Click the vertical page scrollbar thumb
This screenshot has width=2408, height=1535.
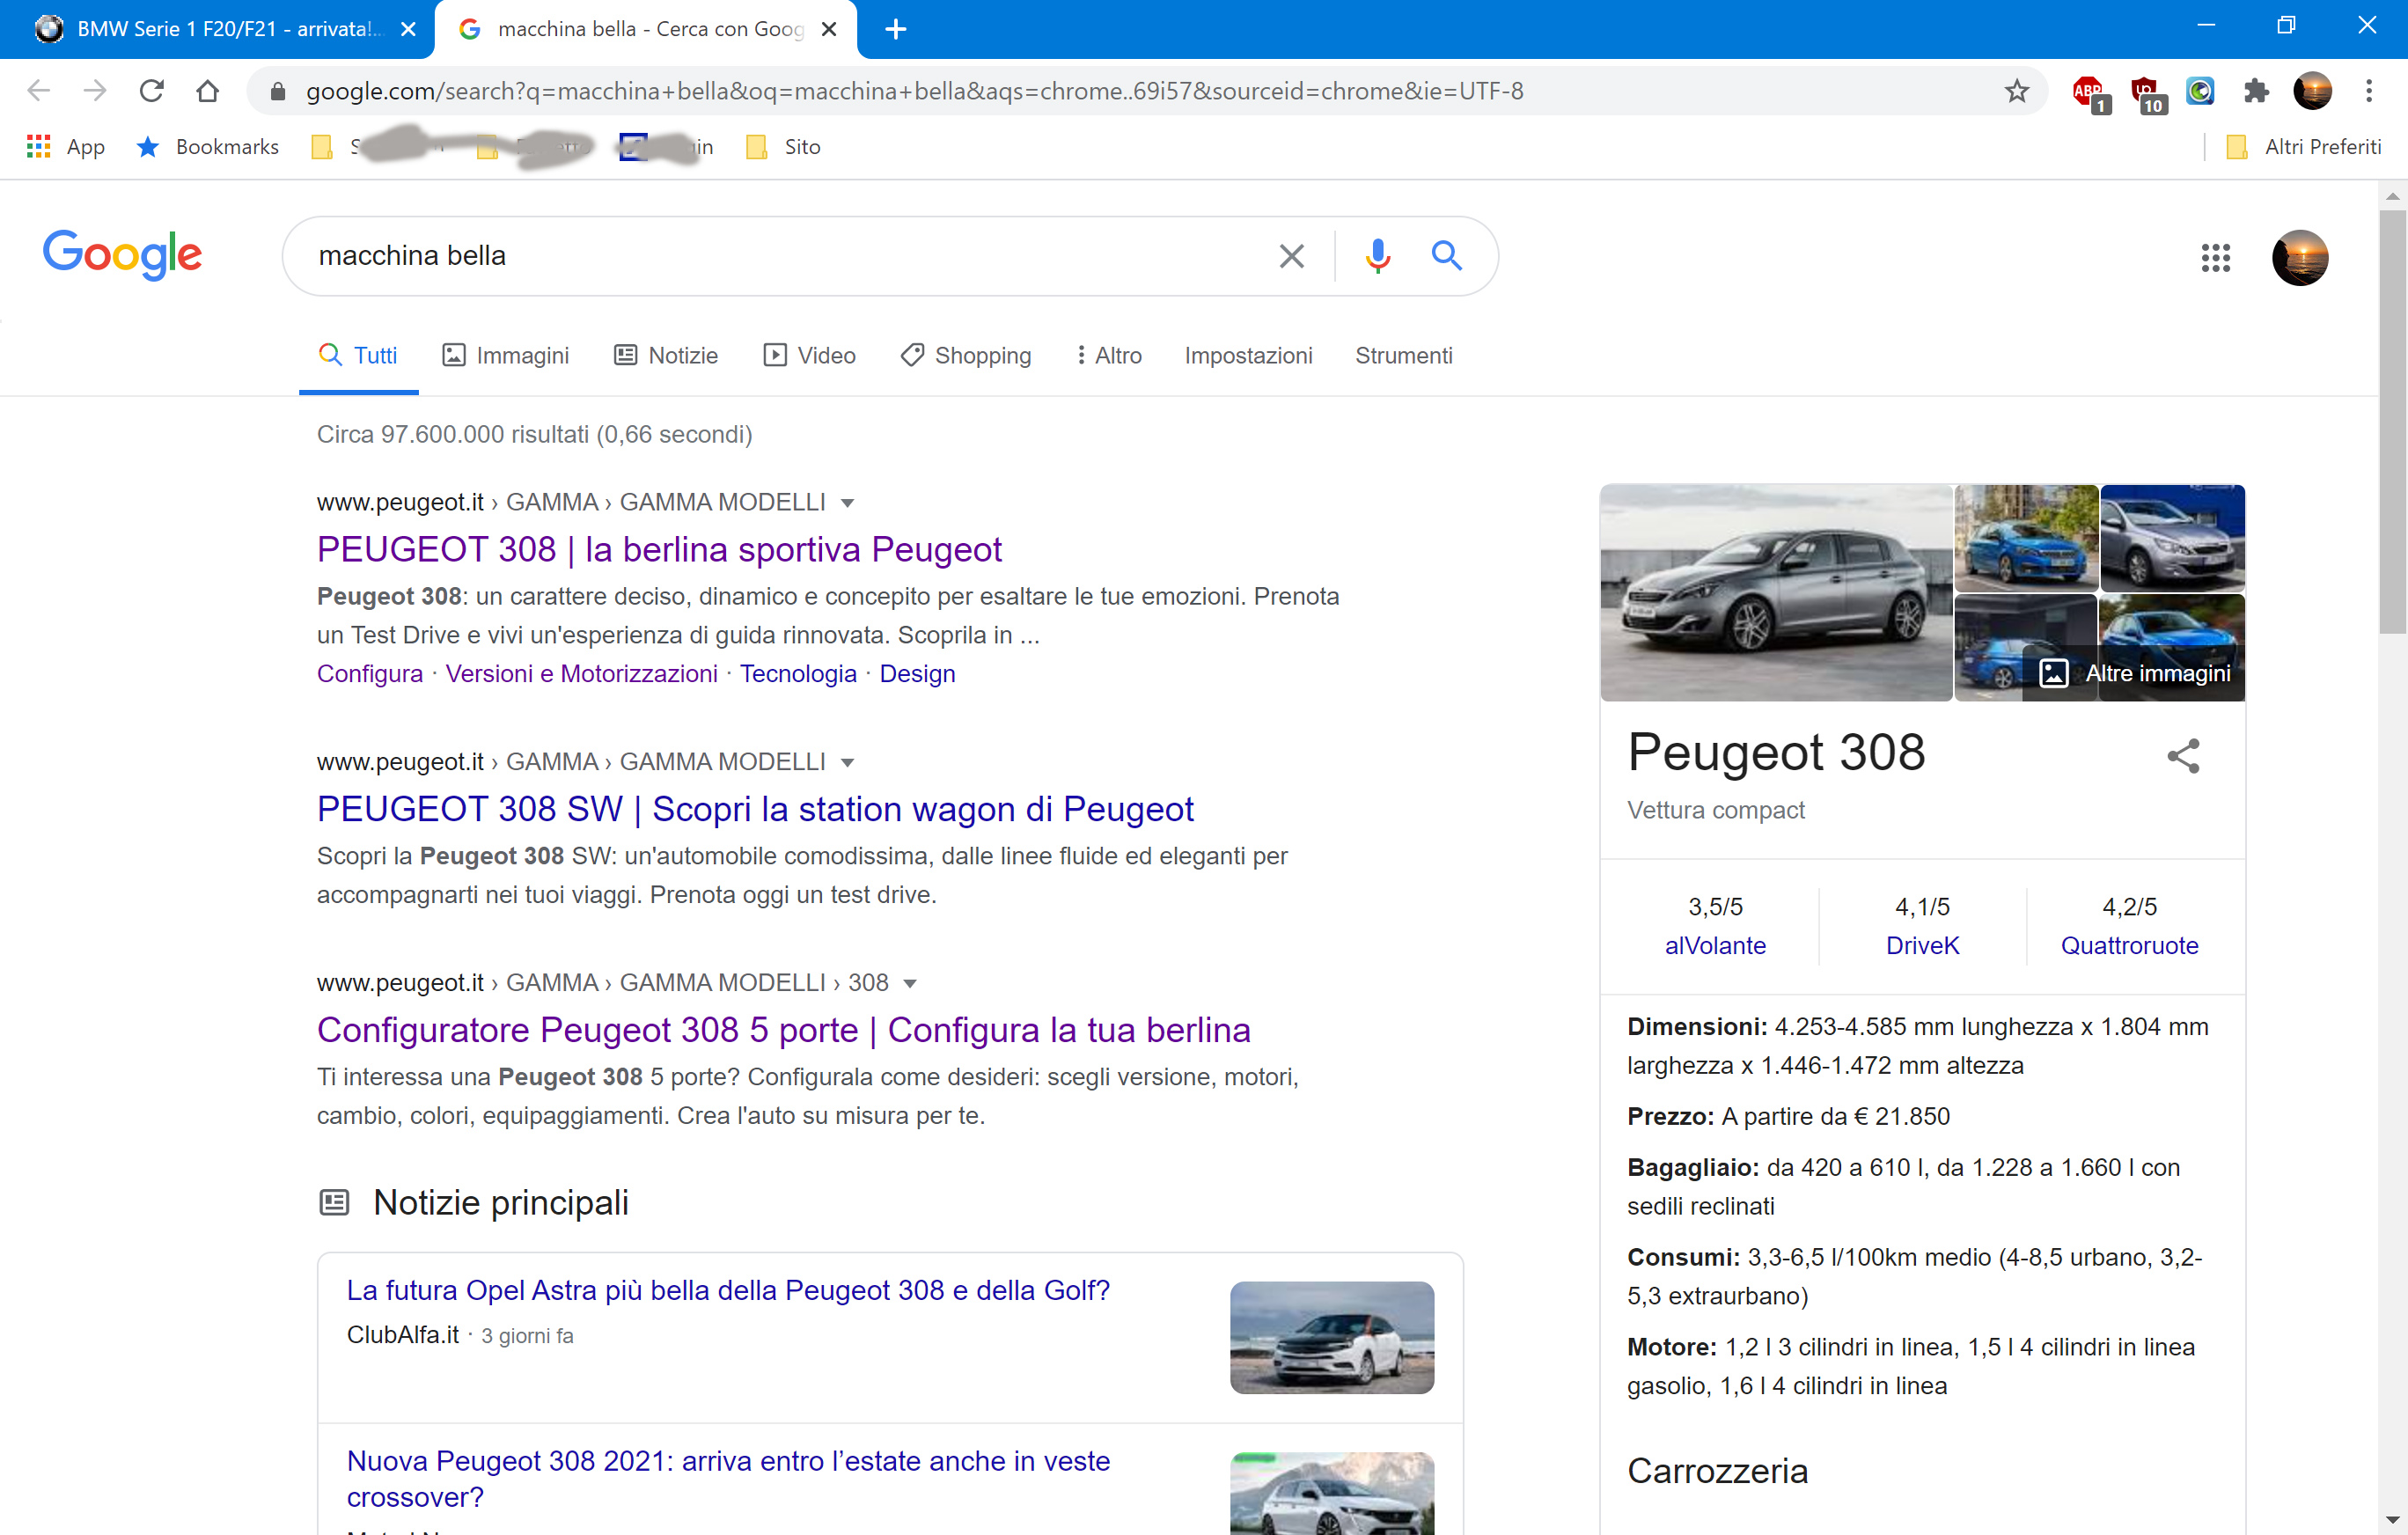2392,420
